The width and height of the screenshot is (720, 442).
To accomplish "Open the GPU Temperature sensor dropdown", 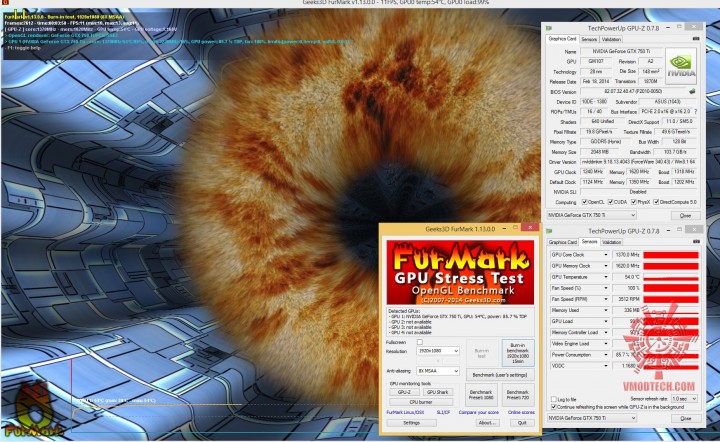I will coord(606,277).
